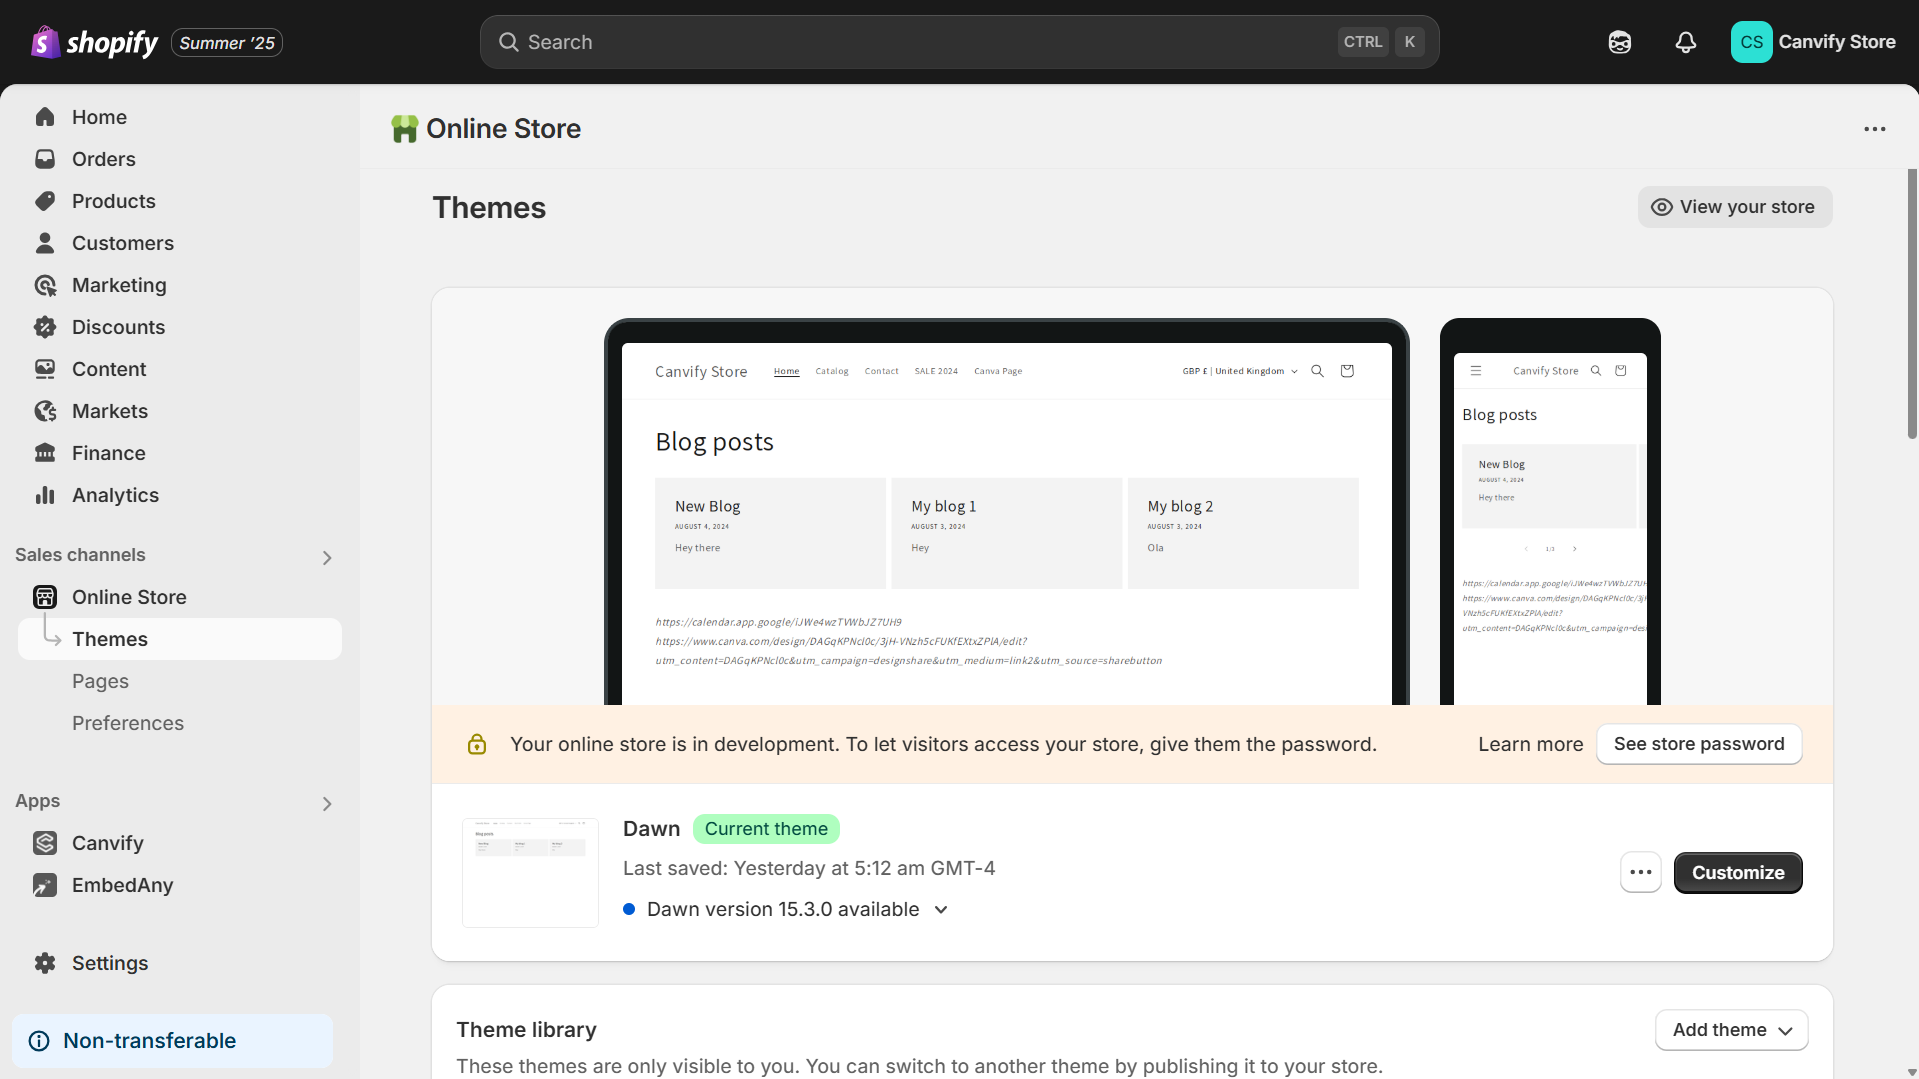Click the Learn more link

pos(1530,744)
